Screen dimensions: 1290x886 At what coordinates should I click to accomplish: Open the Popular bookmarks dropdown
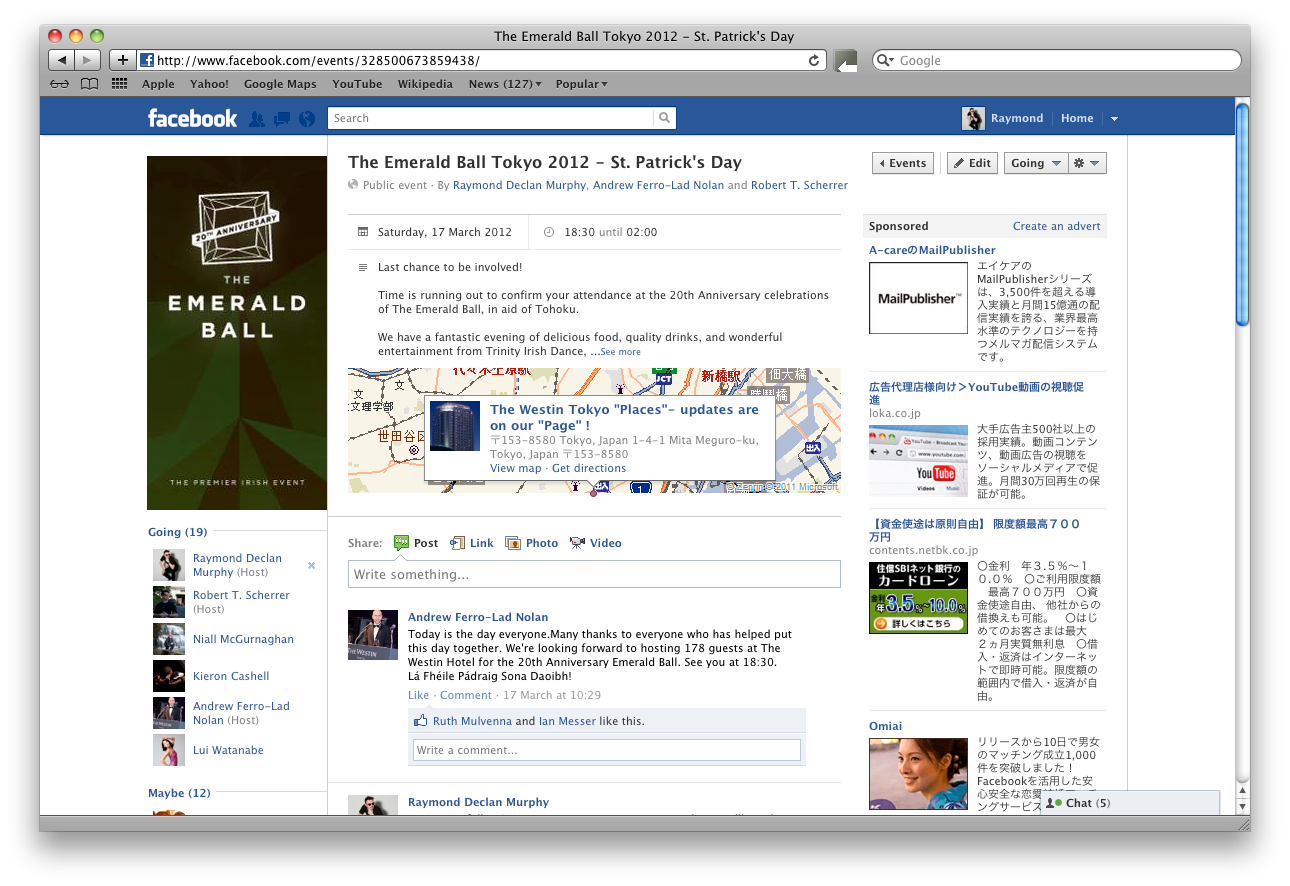click(581, 84)
